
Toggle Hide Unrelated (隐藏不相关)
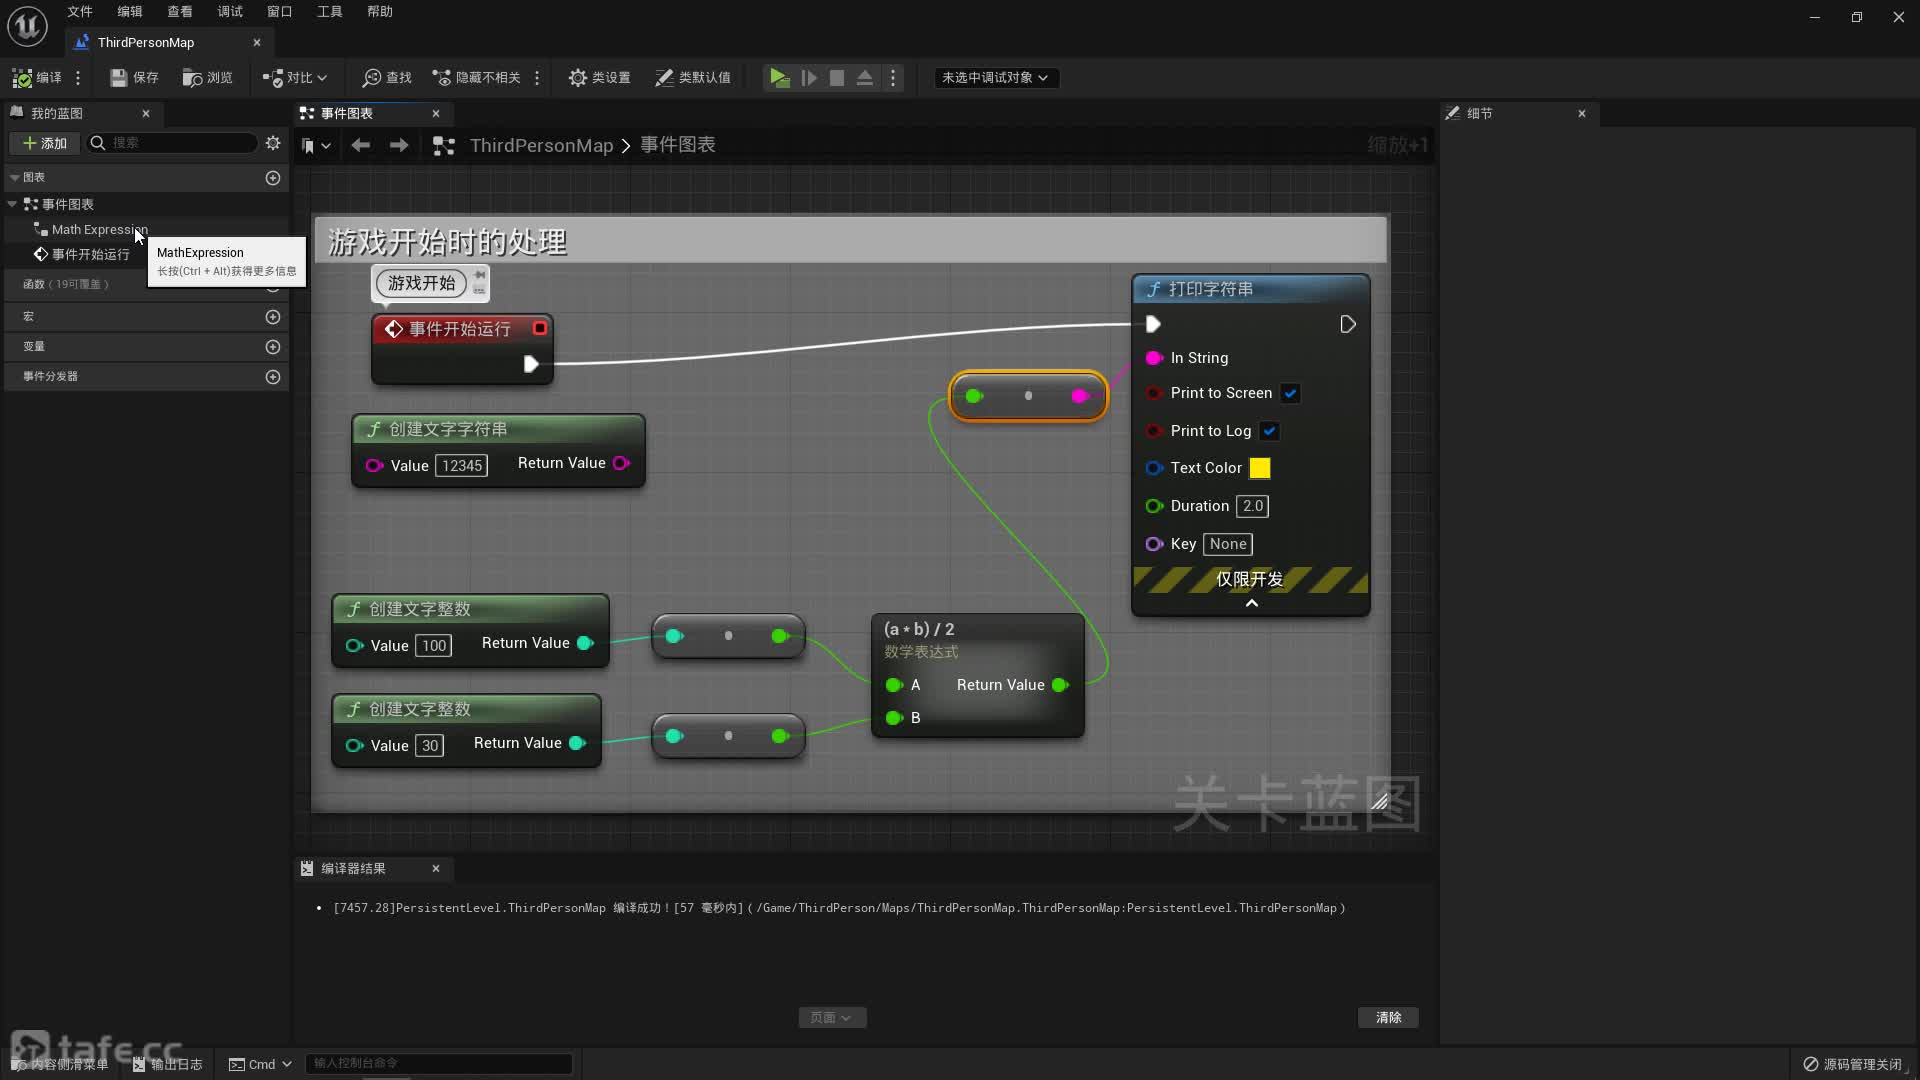[476, 77]
